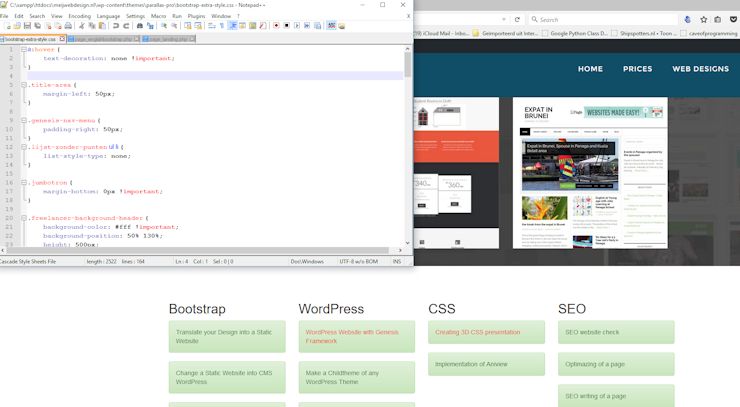Click inside the browser Search field

pos(604,19)
